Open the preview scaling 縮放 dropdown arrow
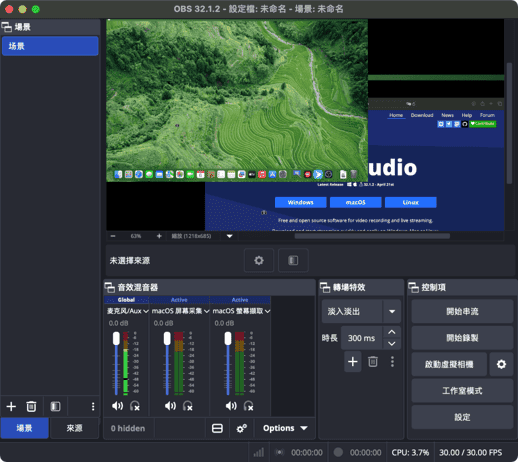Viewport: 518px width, 462px height. coord(230,236)
